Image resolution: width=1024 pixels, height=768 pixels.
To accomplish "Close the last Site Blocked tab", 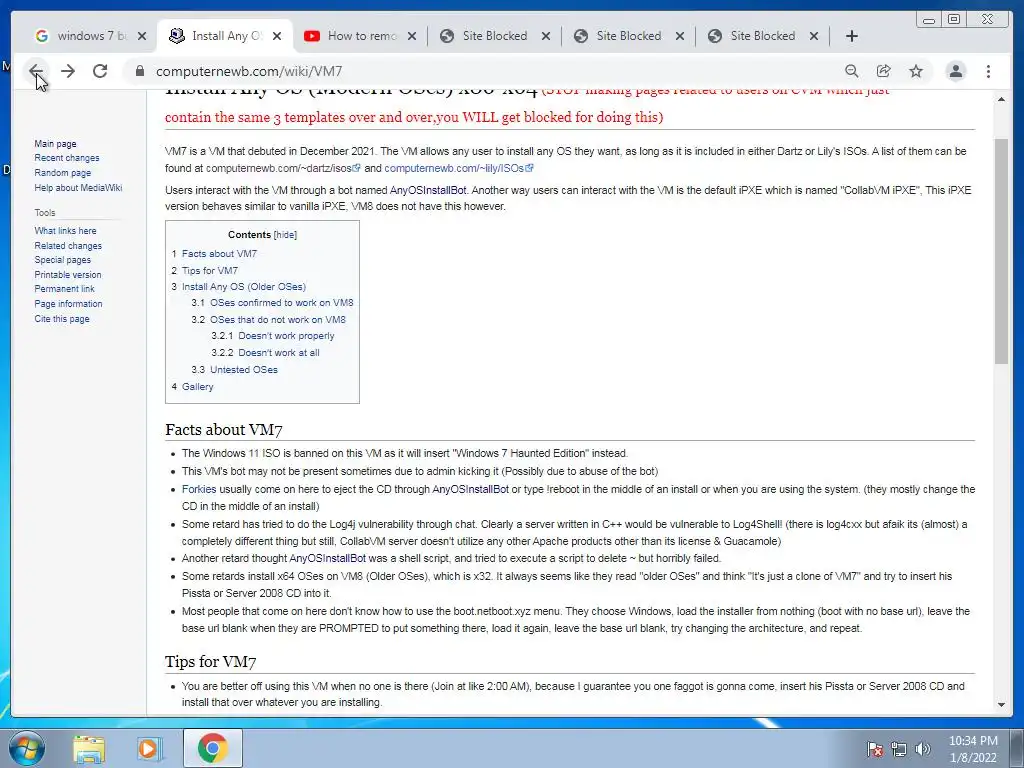I will [814, 36].
